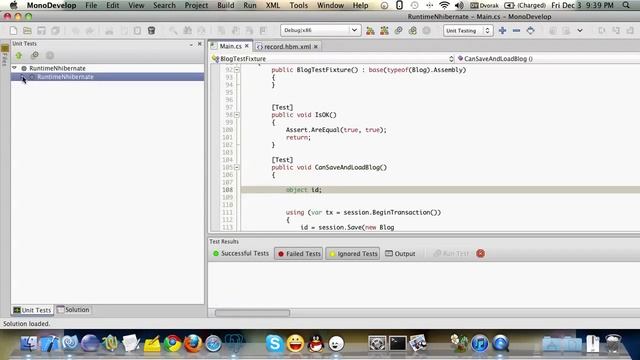640x360 pixels.
Task: Click the 'Assert.AreEqual(true, true);' code line
Action: [x=336, y=130]
